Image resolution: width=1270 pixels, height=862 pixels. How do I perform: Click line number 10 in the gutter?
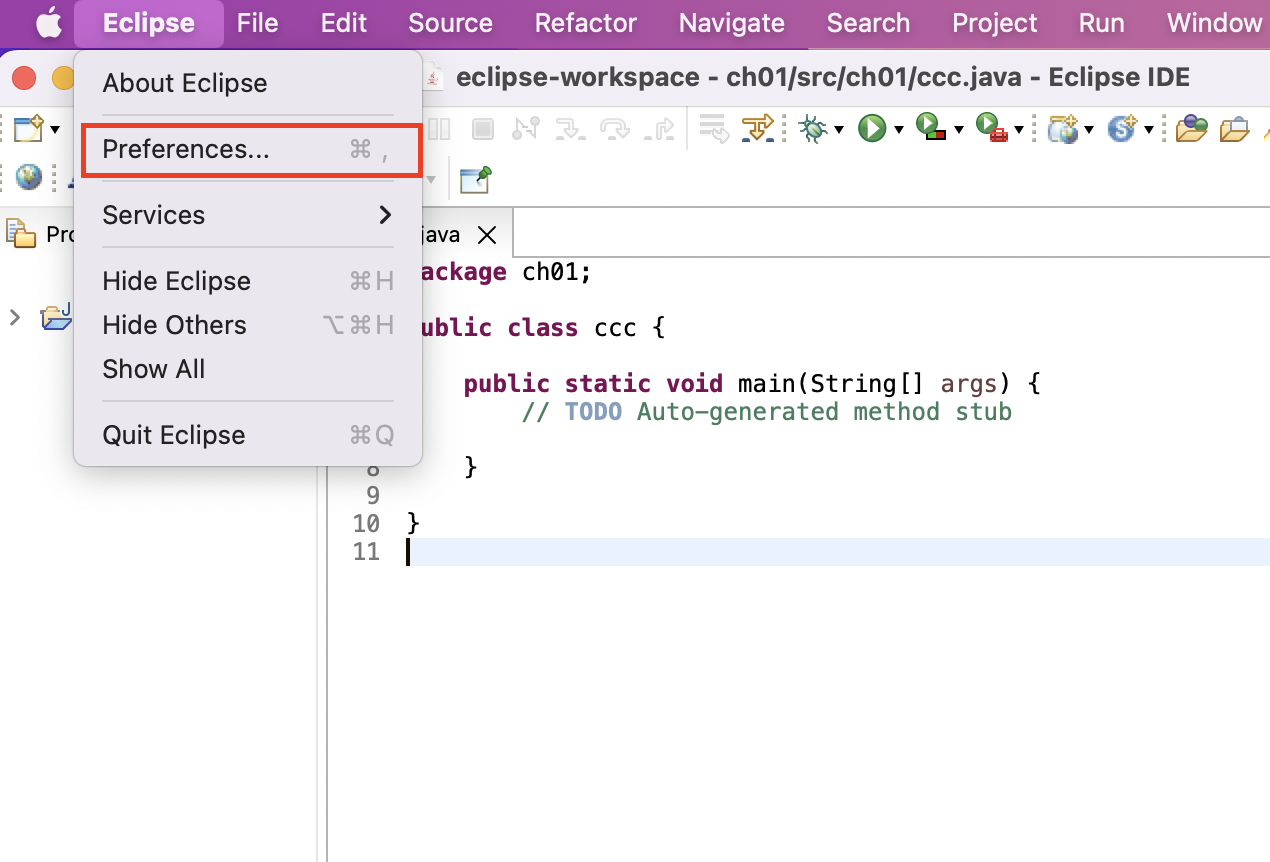coord(366,524)
